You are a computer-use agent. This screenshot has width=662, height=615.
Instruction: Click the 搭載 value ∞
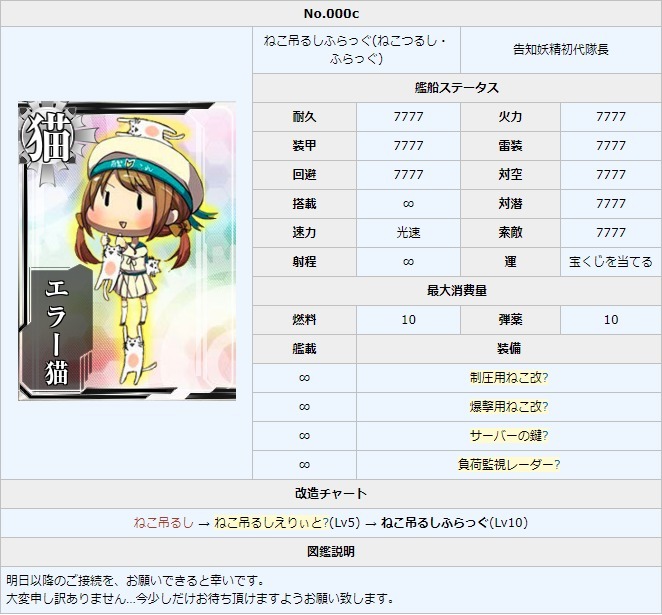pyautogui.click(x=408, y=204)
